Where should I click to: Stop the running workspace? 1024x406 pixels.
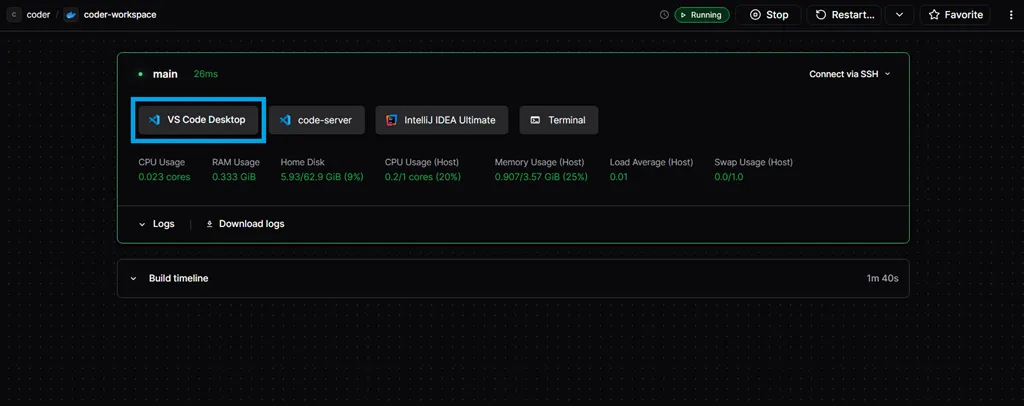(x=768, y=14)
